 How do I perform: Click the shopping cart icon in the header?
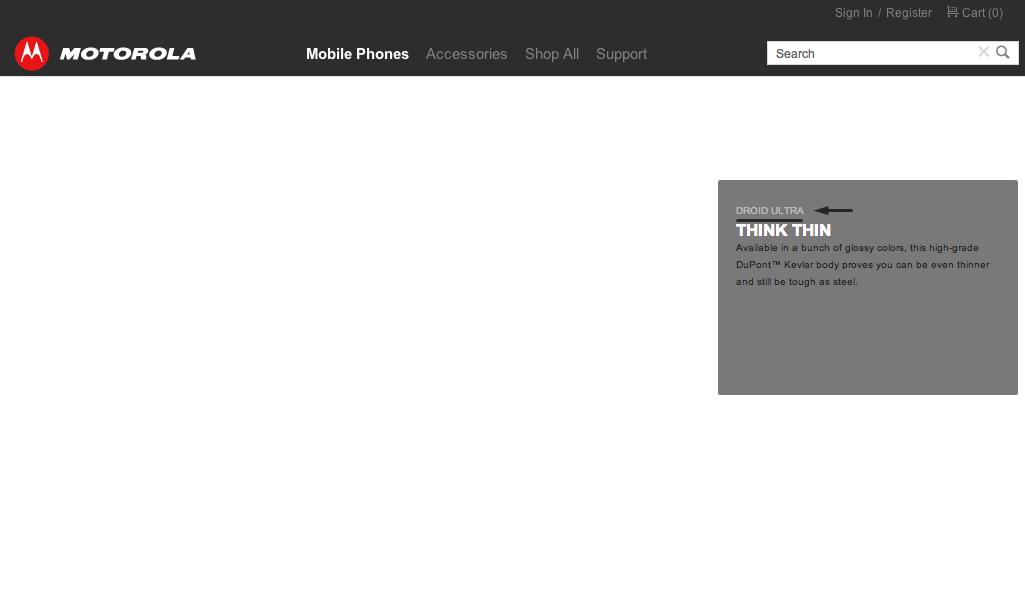pyautogui.click(x=952, y=12)
